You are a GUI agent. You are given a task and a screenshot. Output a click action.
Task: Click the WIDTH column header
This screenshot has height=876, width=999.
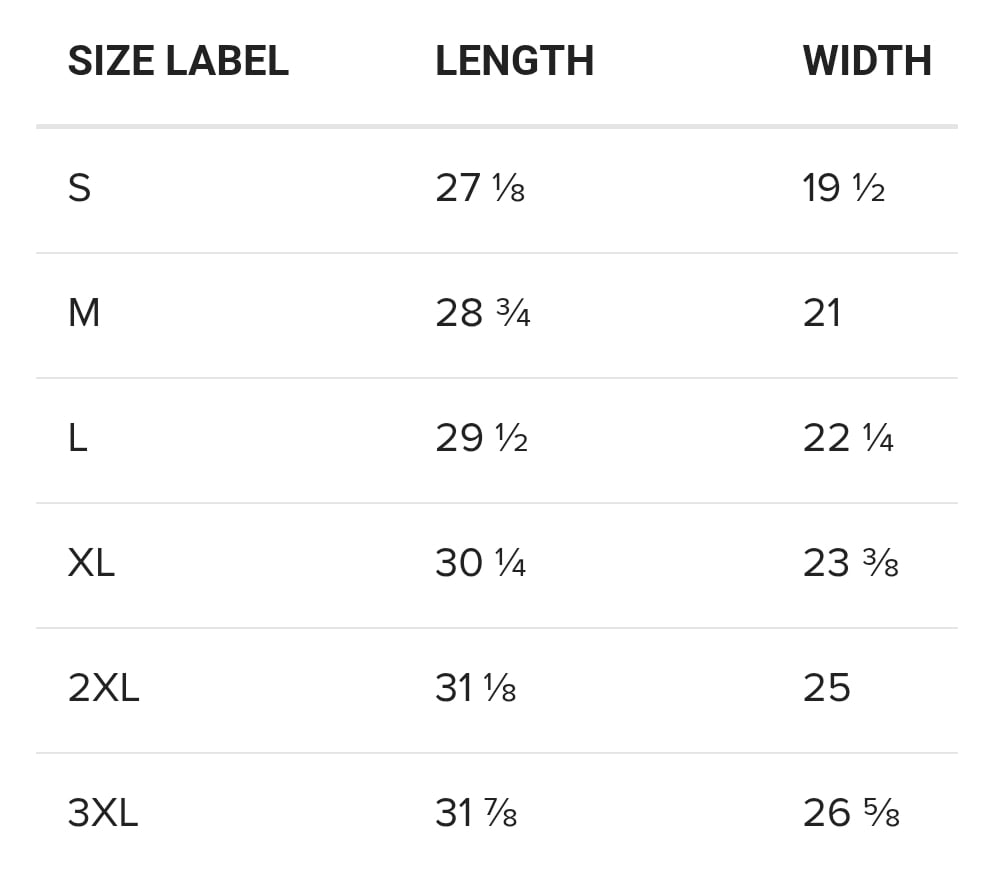click(867, 61)
